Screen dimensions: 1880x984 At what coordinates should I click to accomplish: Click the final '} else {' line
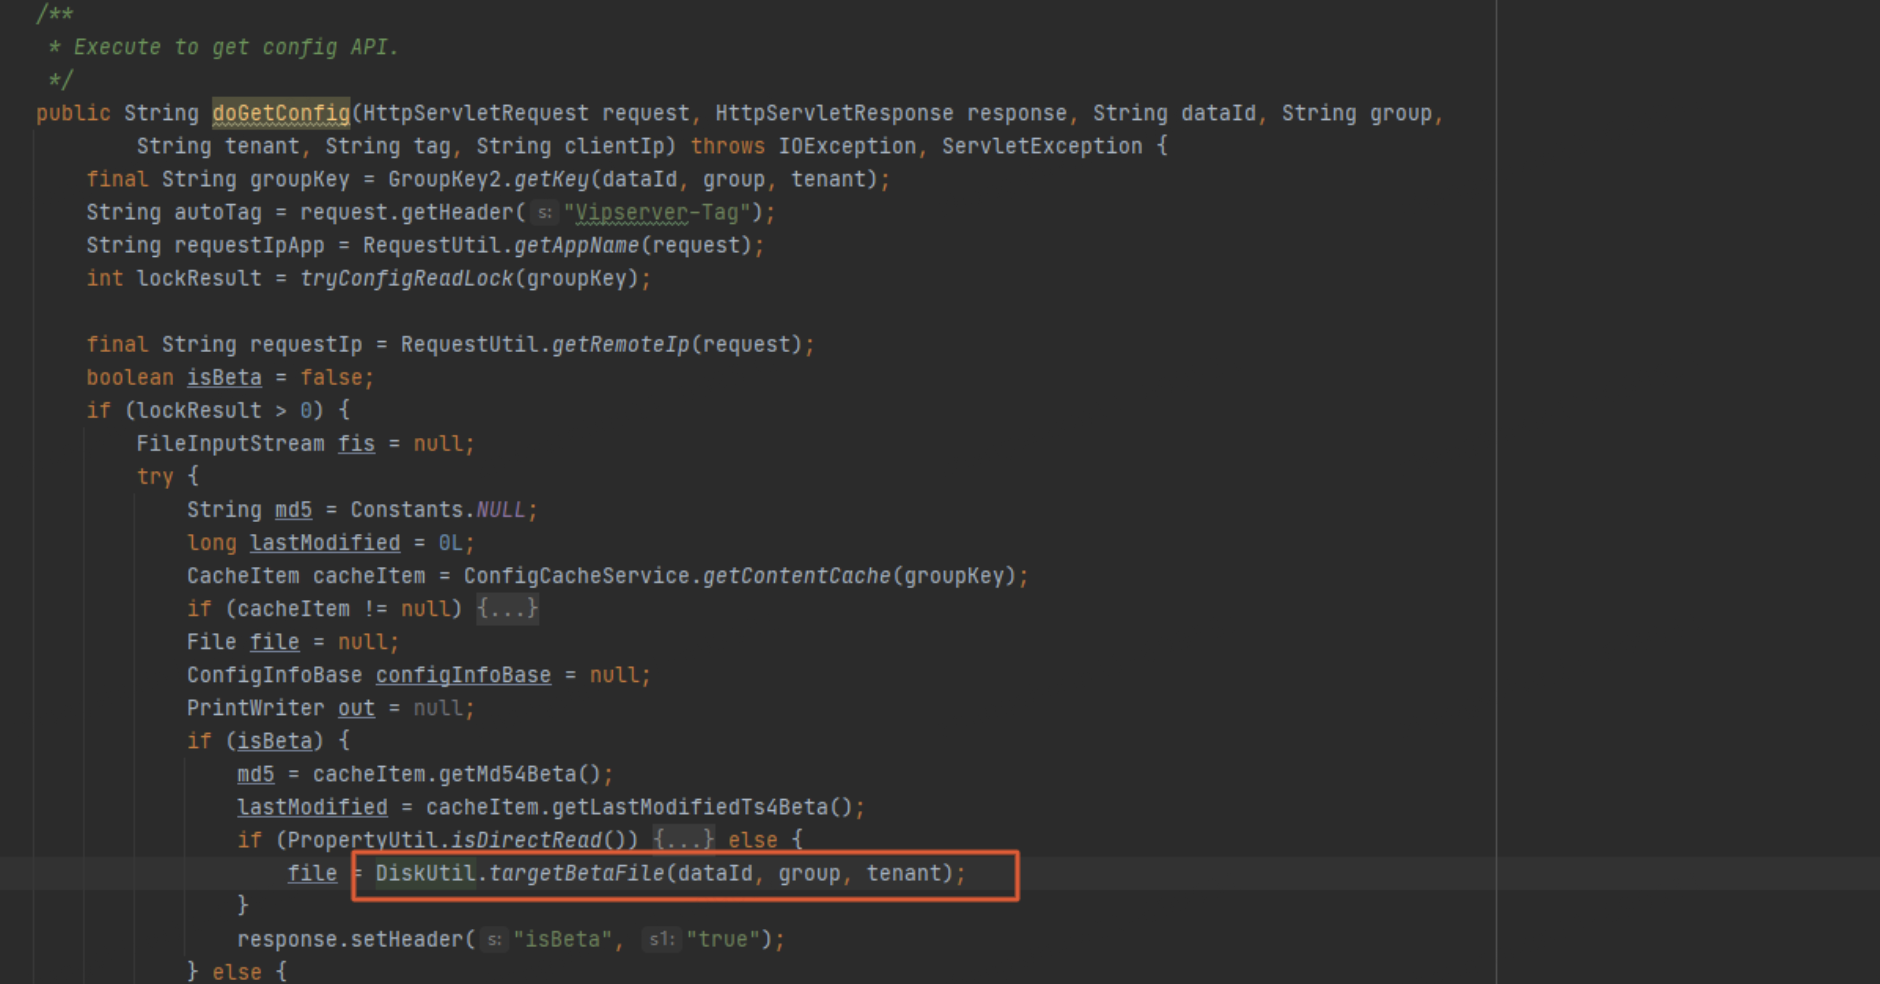237,971
